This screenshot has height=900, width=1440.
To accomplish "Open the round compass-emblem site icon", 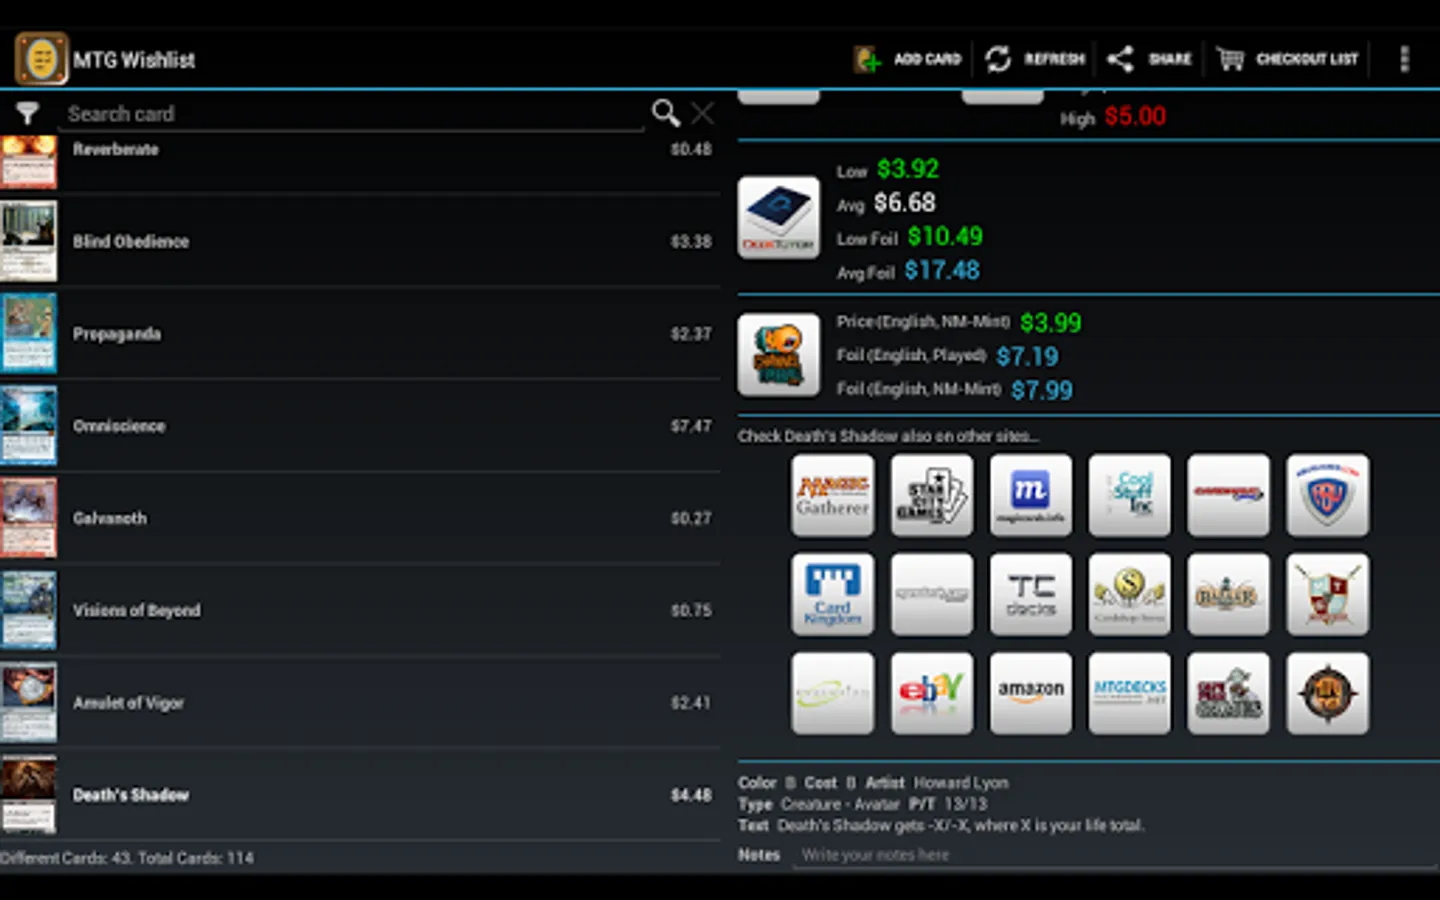I will (x=1328, y=694).
